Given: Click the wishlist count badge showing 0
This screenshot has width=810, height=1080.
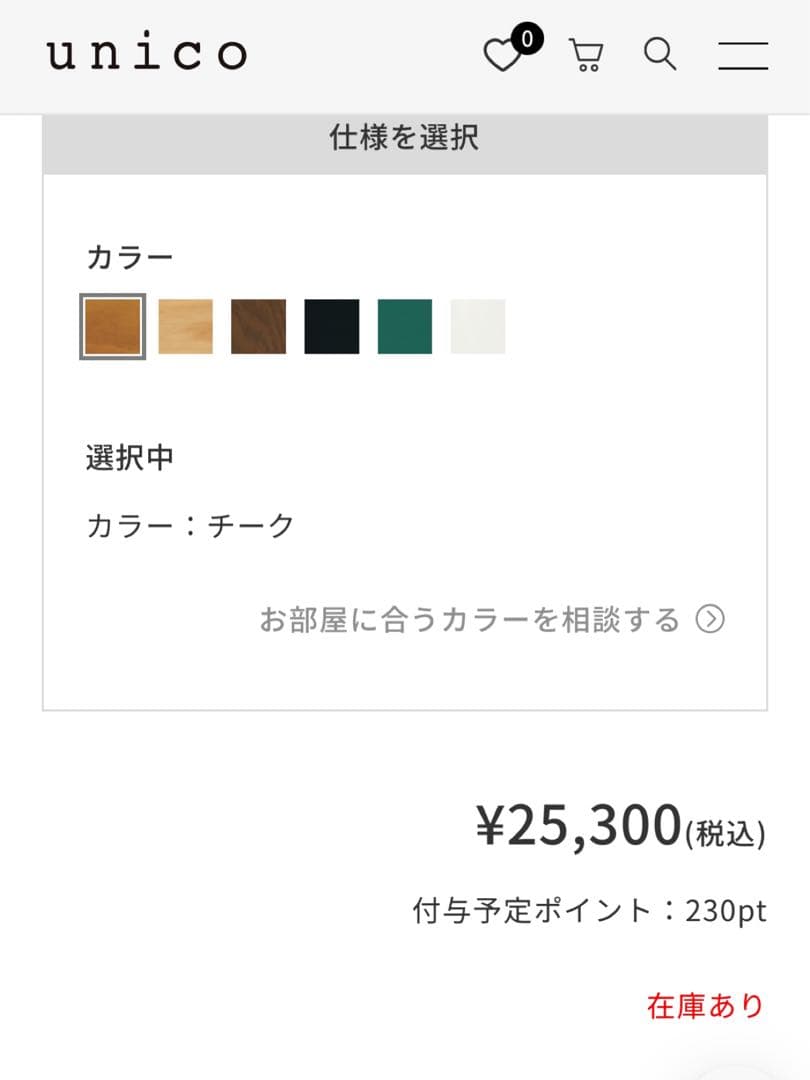Looking at the screenshot, I should pyautogui.click(x=525, y=38).
